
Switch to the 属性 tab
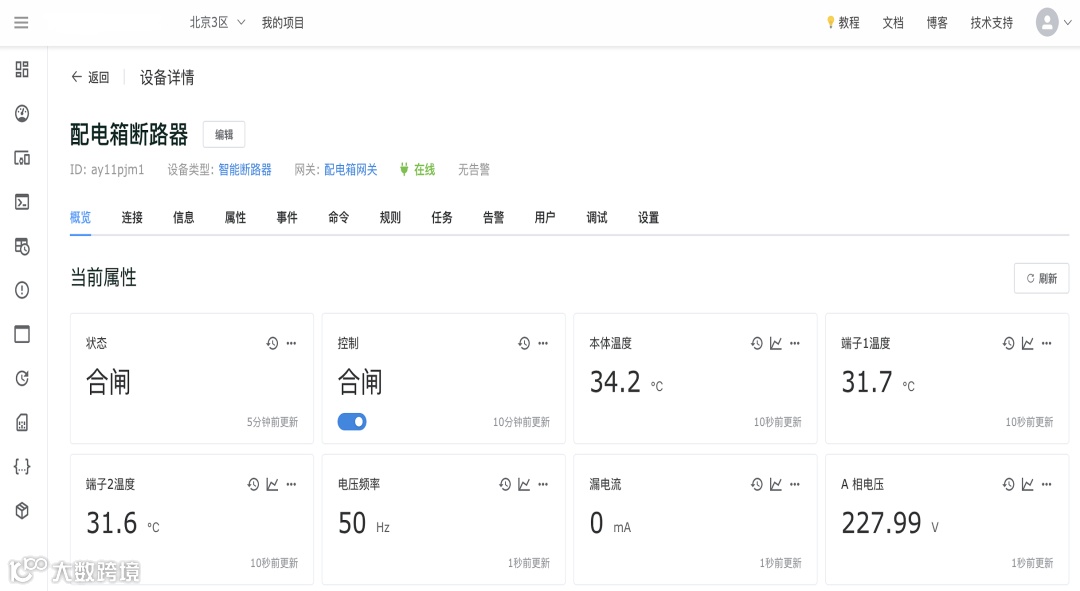[235, 217]
